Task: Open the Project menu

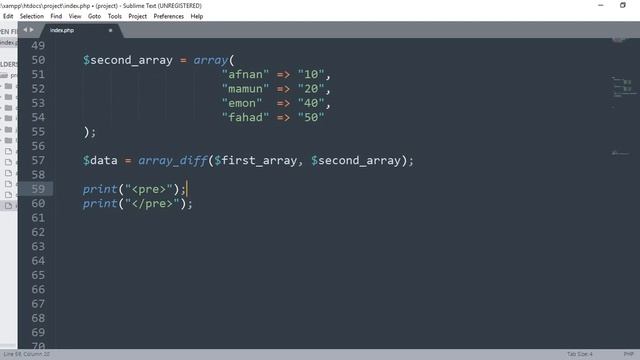Action: [x=138, y=16]
